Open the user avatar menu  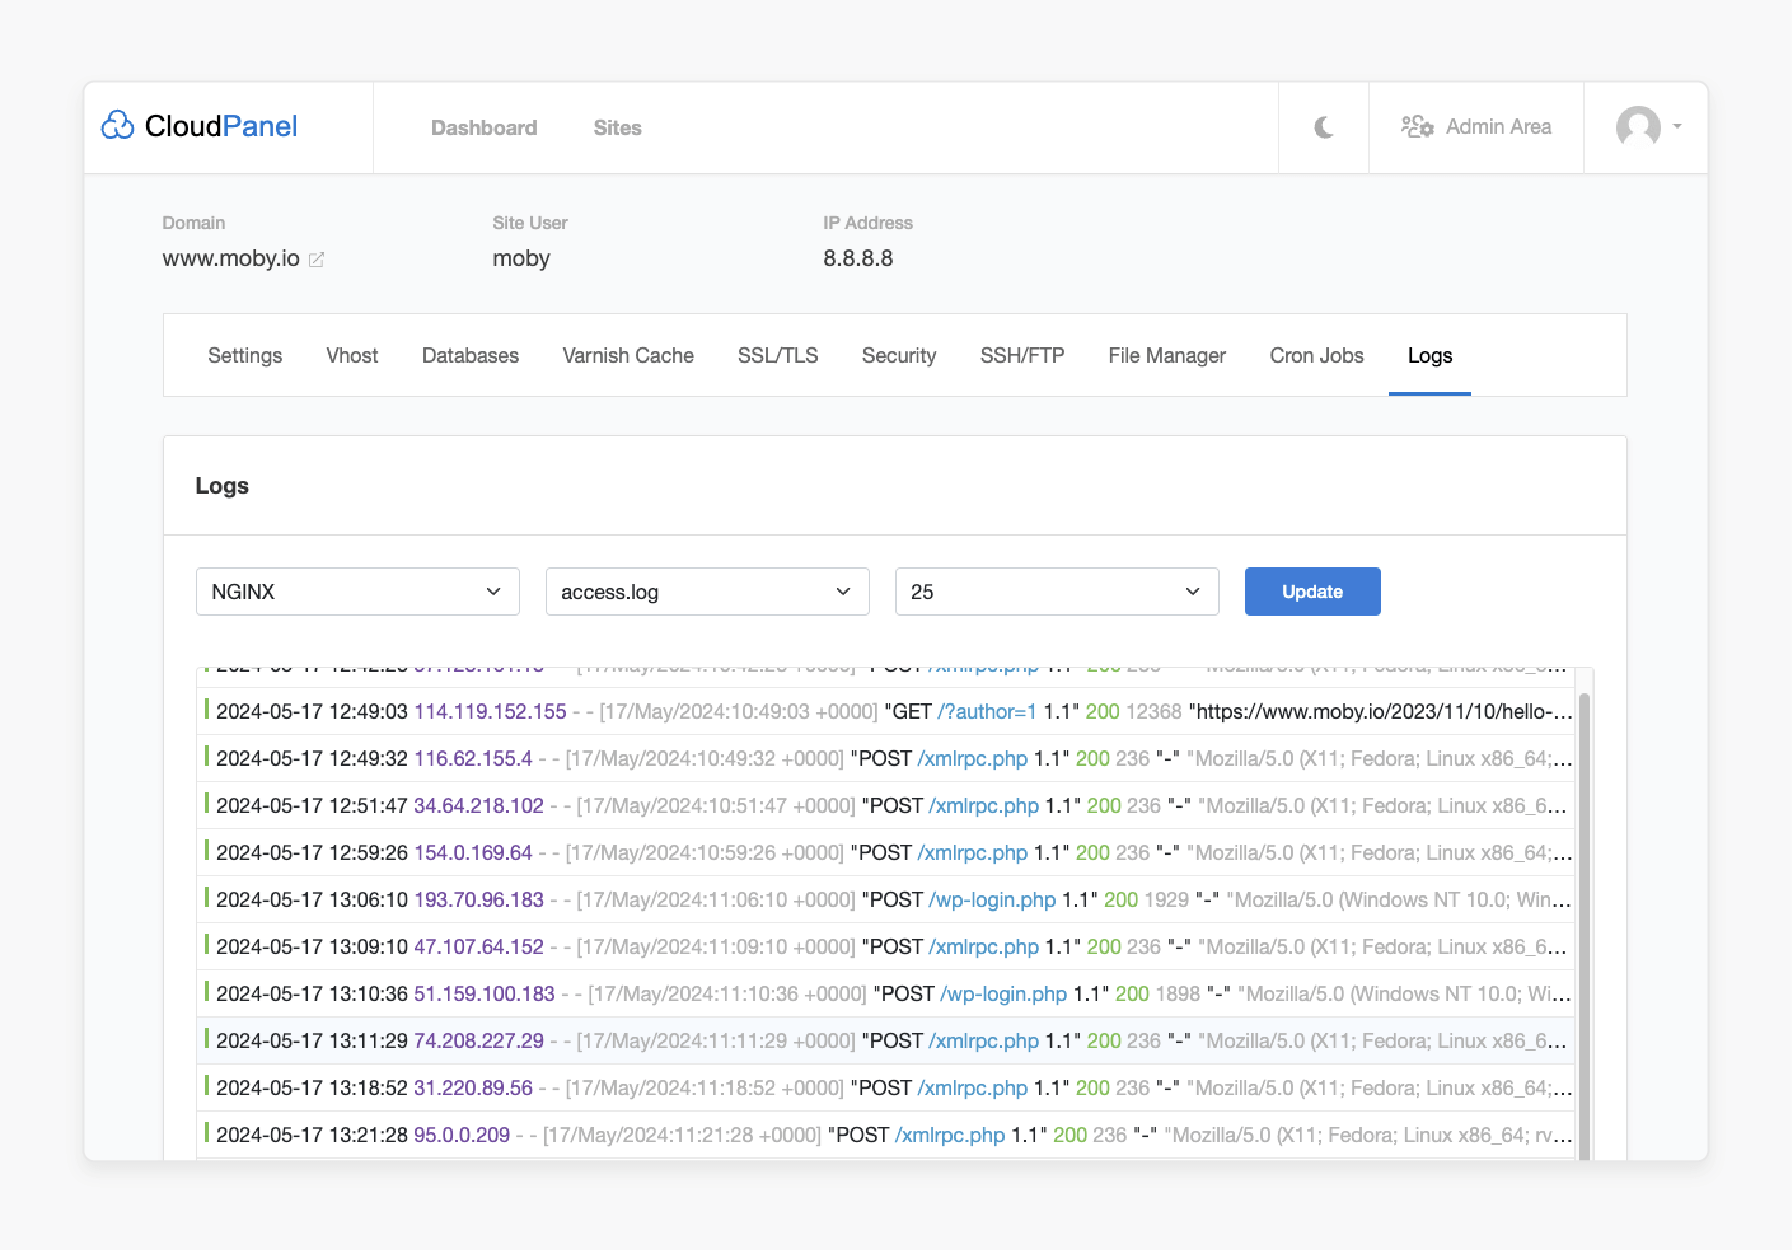click(1648, 127)
